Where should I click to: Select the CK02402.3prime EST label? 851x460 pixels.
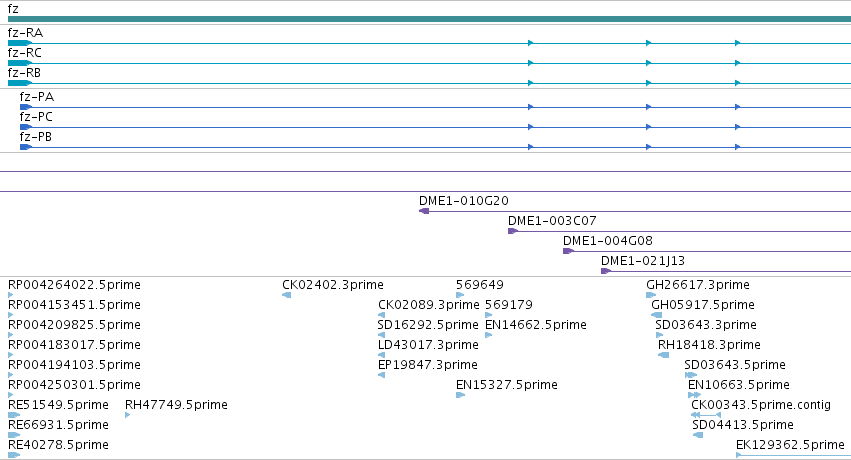[333, 285]
